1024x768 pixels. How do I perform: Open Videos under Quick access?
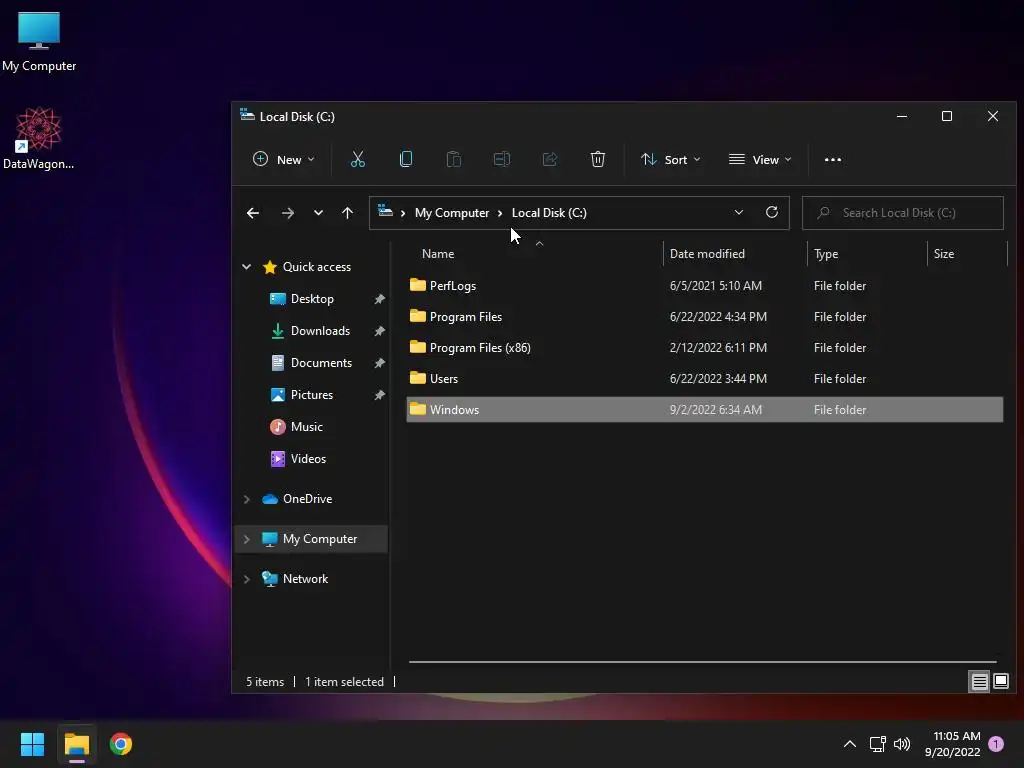[x=308, y=458]
